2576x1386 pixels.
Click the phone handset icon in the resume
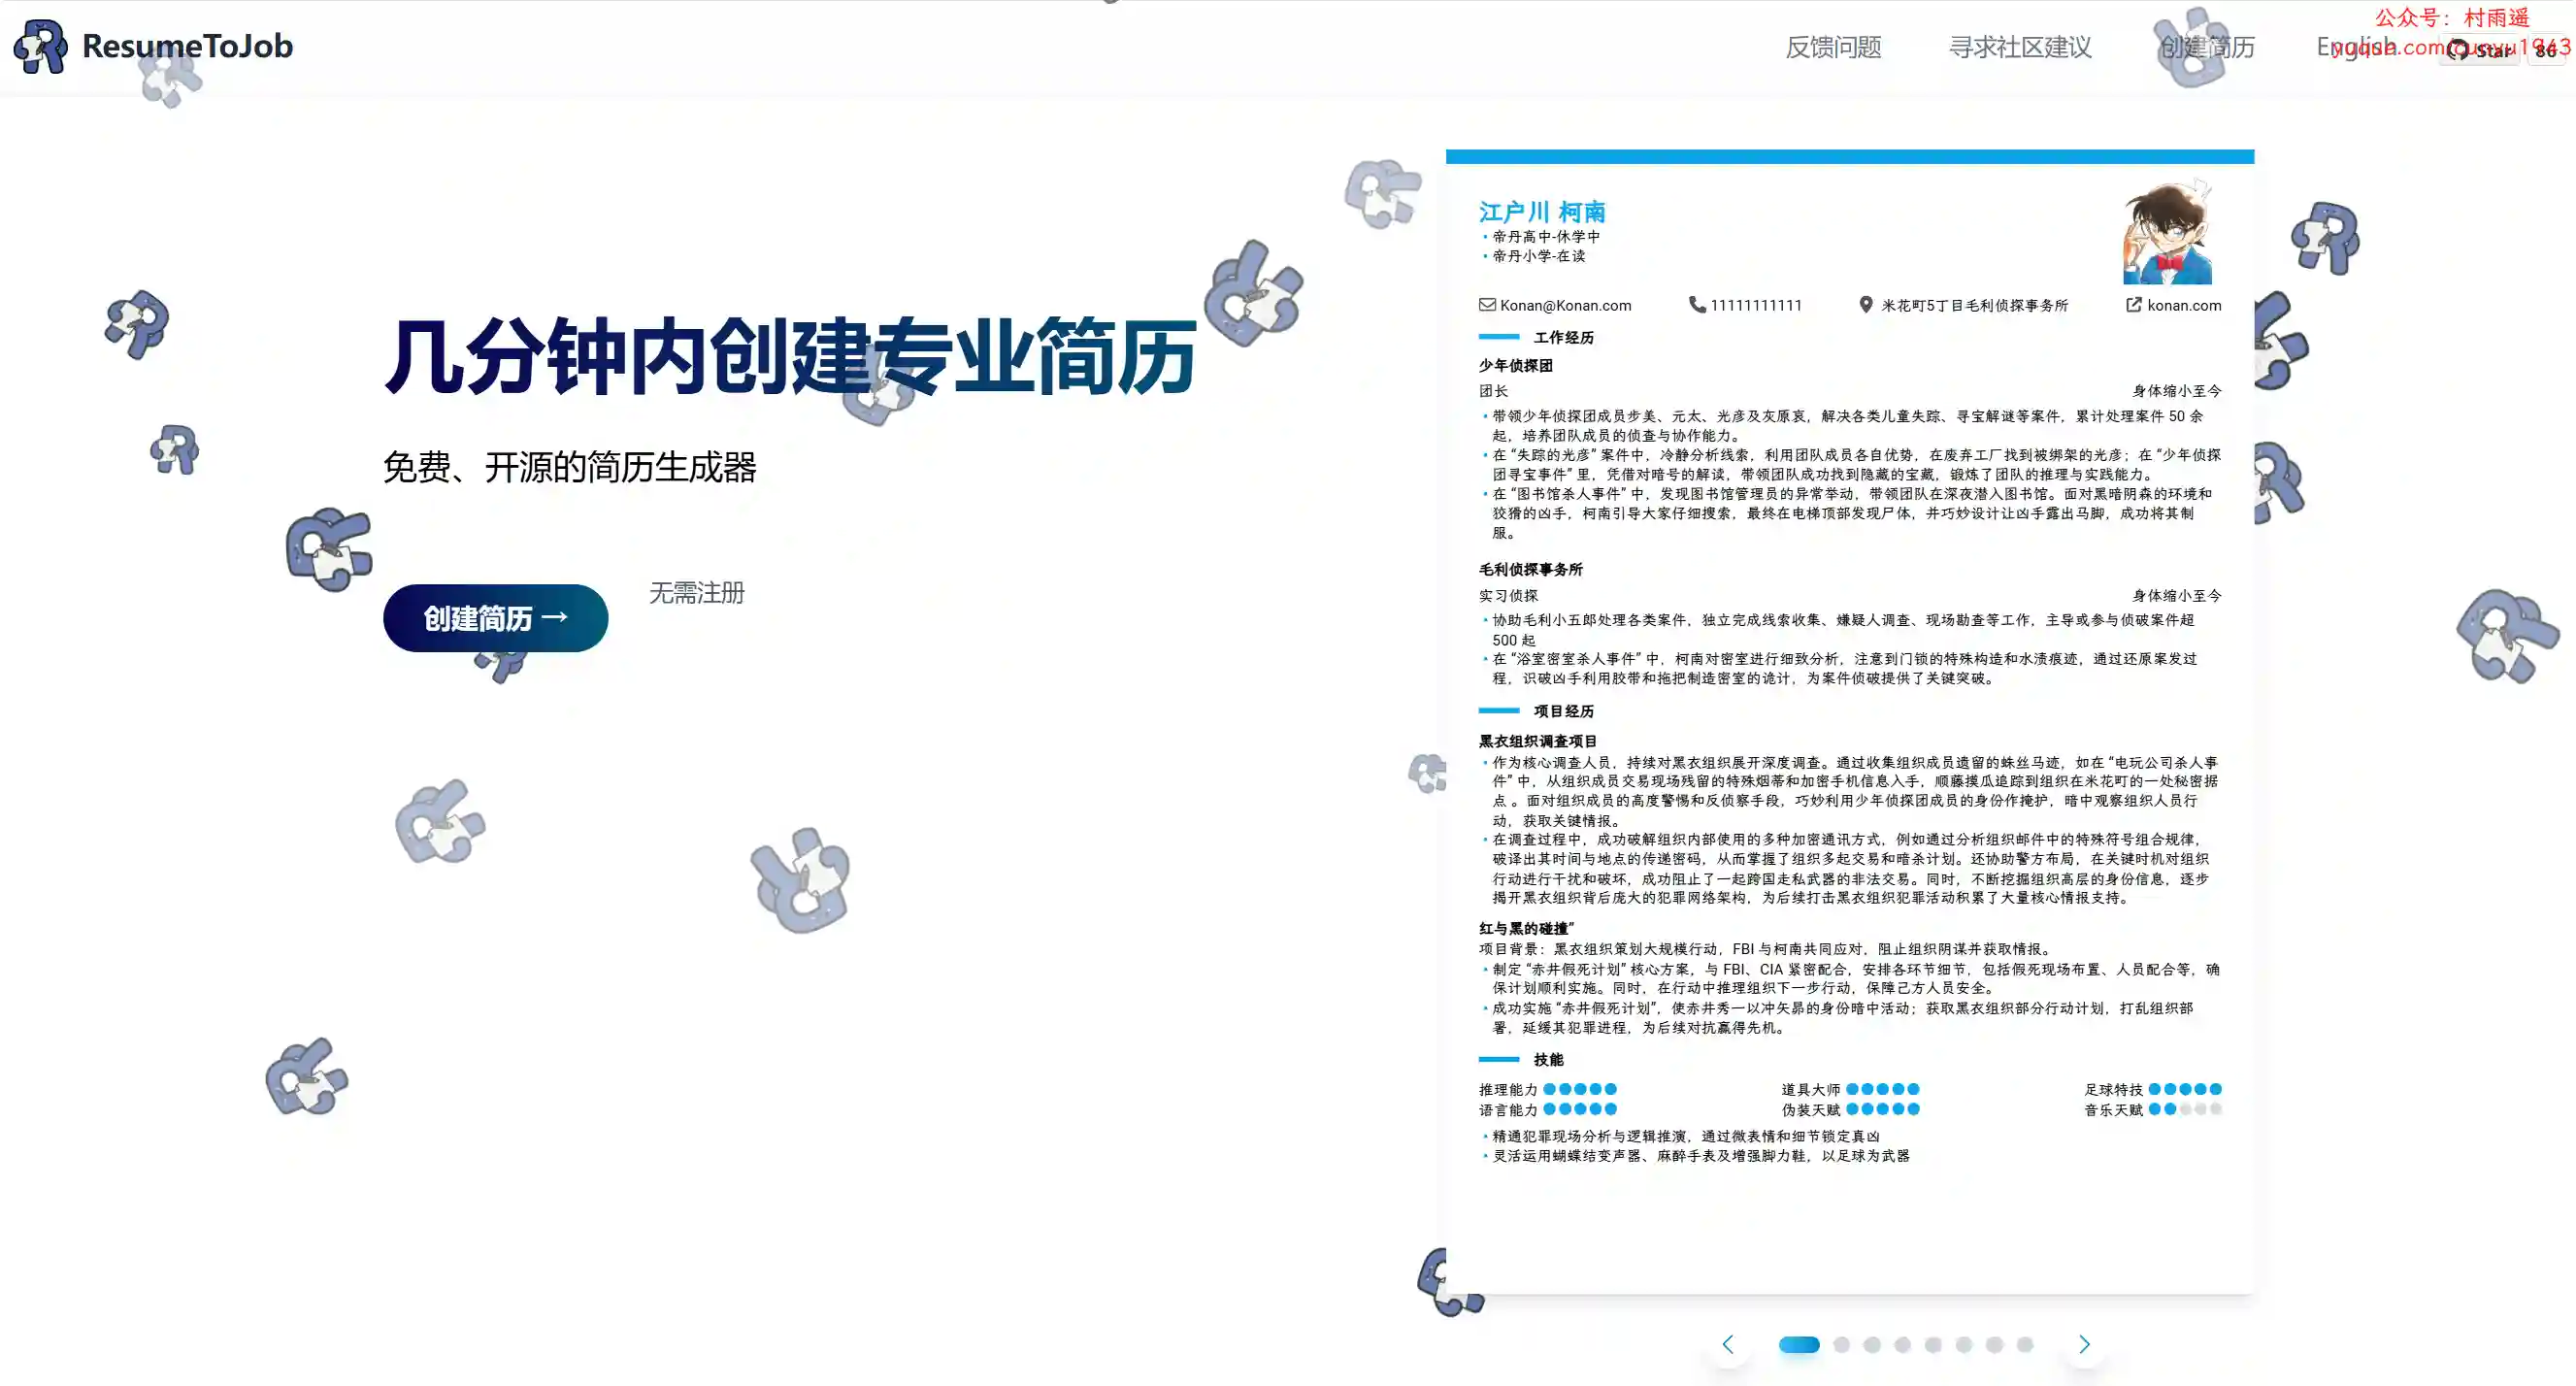coord(1697,304)
